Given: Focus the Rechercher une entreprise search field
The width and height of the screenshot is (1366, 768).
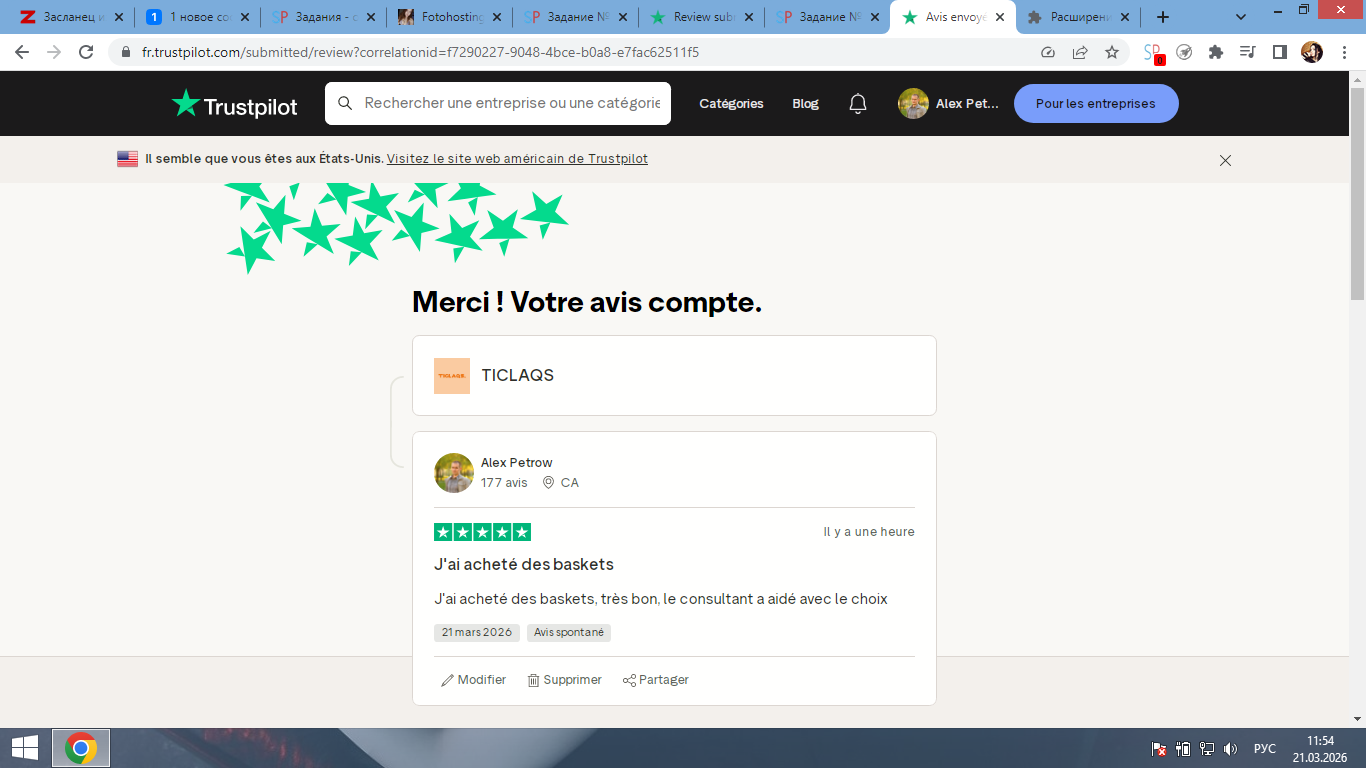Looking at the screenshot, I should pyautogui.click(x=498, y=103).
